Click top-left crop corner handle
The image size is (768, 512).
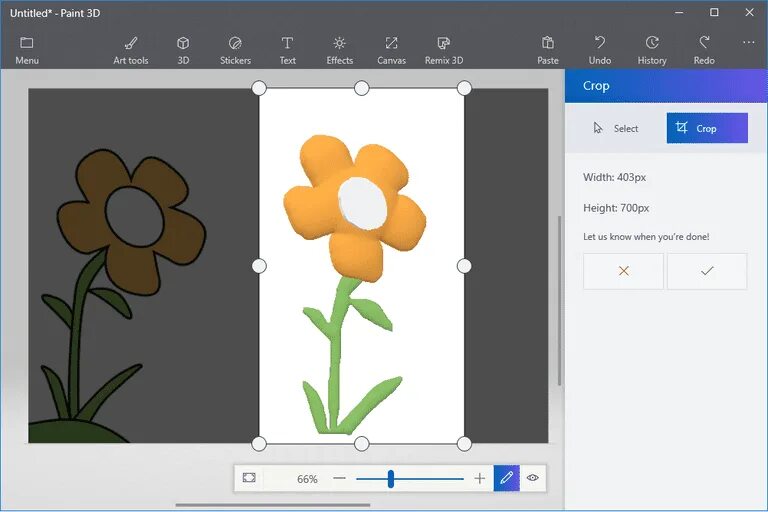[259, 88]
